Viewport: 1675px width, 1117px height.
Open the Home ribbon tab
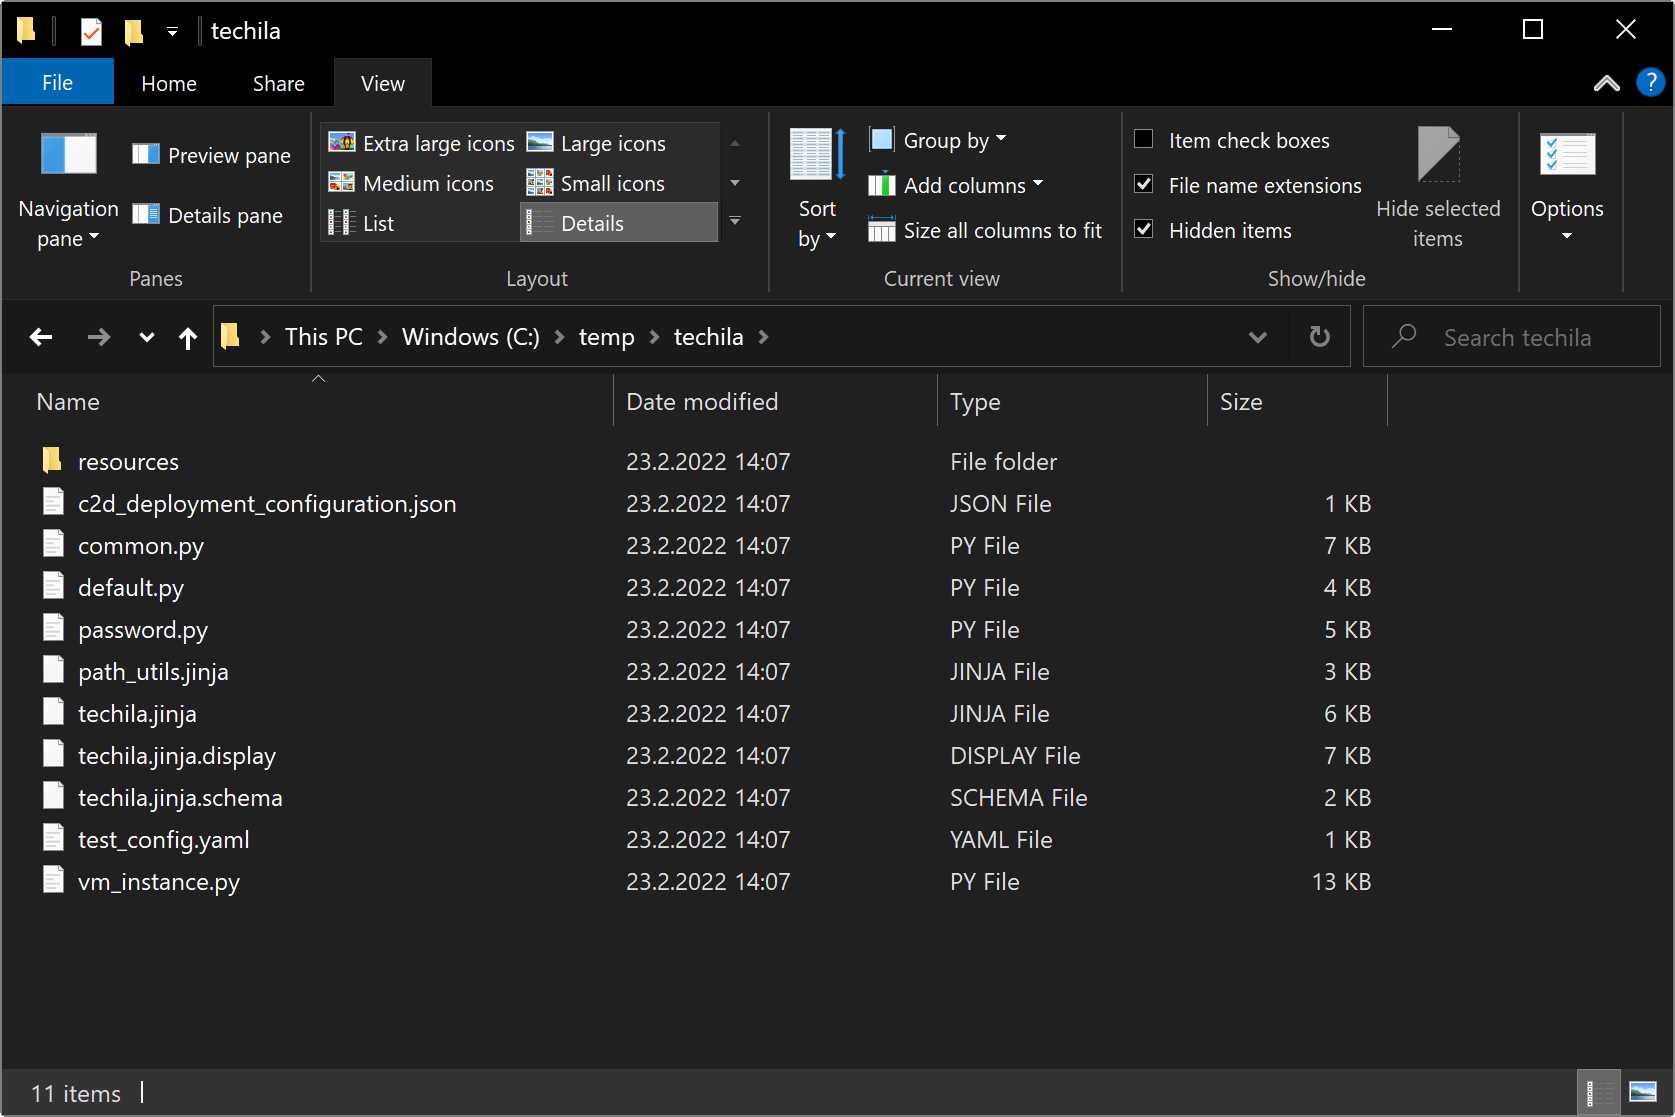click(x=169, y=84)
